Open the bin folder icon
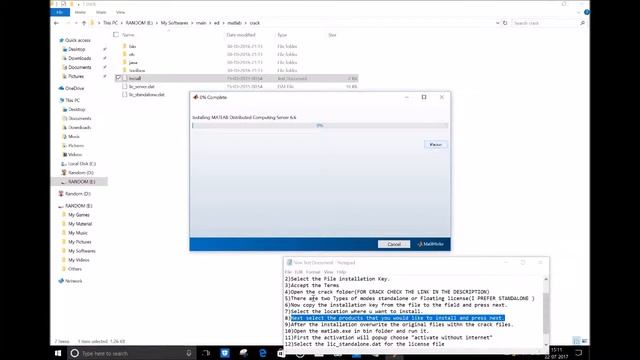 pos(125,47)
